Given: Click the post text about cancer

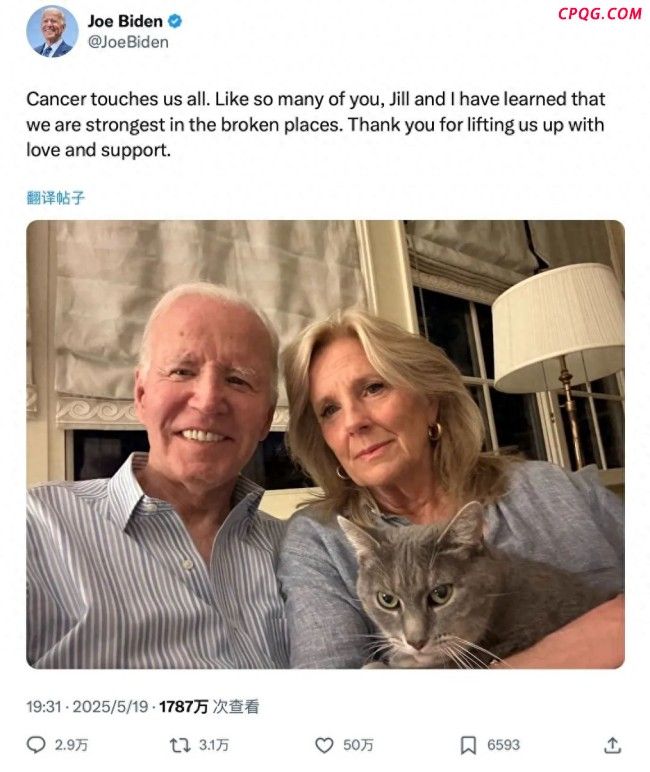Looking at the screenshot, I should pos(316,125).
